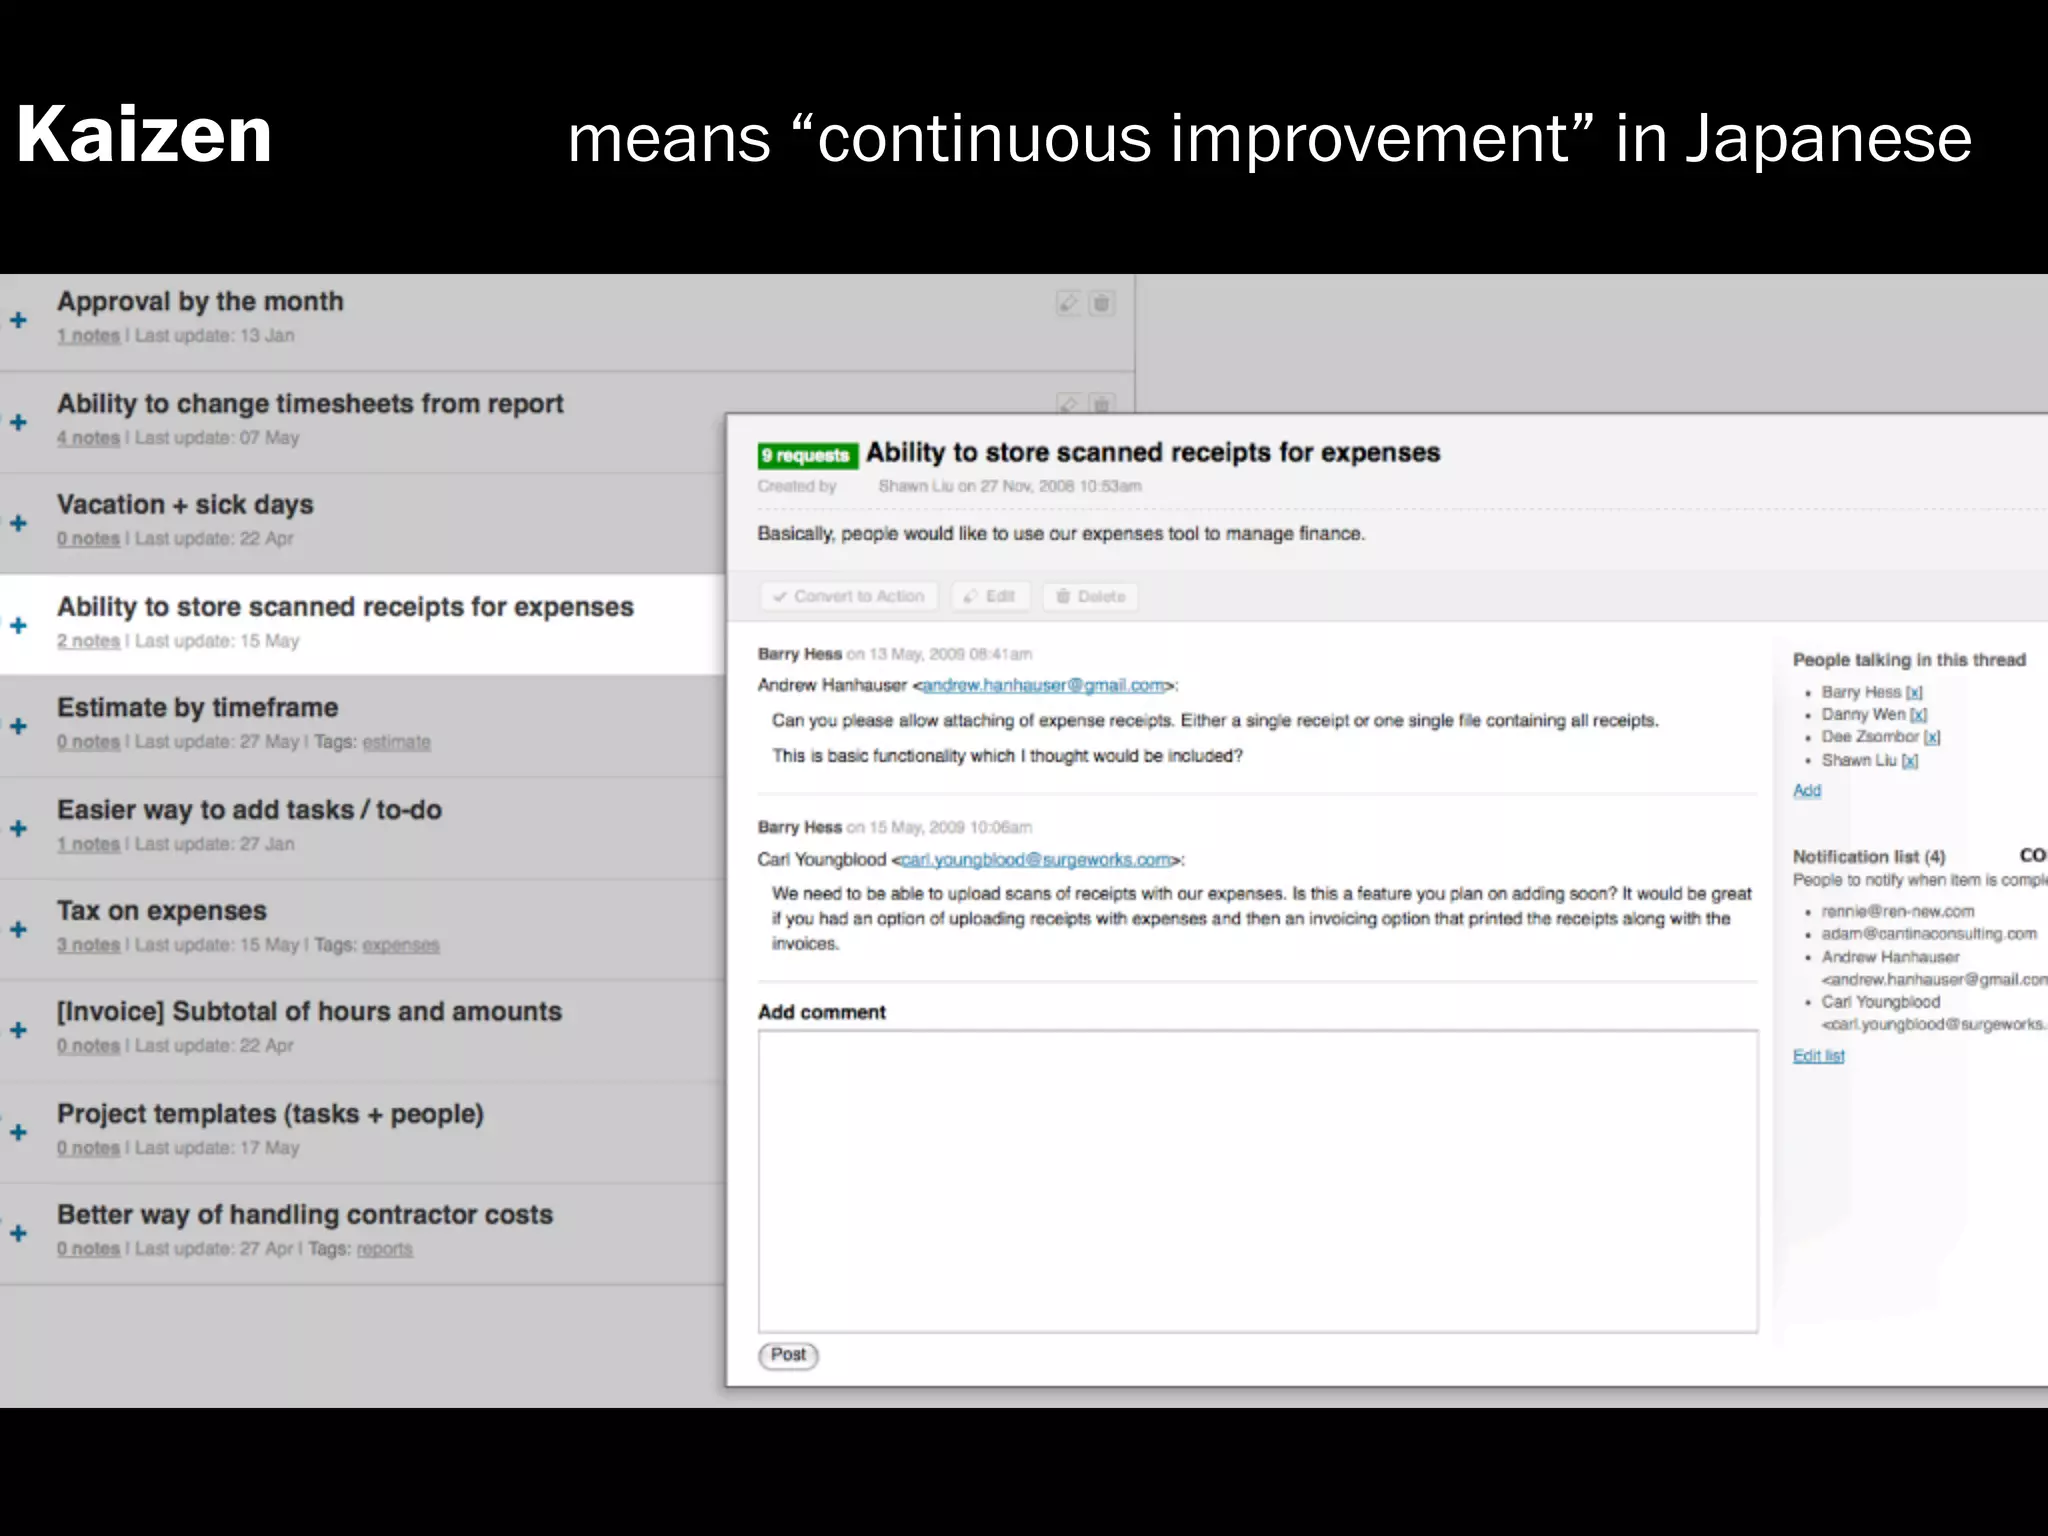2048x1536 pixels.
Task: Expand 'Better way of handling contractor costs' plus
Action: tap(18, 1233)
